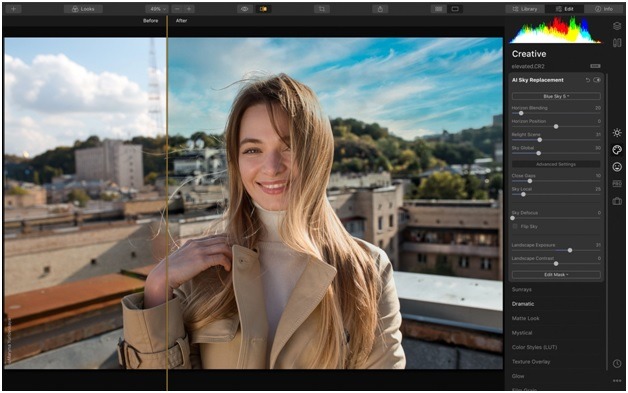Select the Pro tools icon
Viewport: 628px width, 393px height.
click(617, 184)
